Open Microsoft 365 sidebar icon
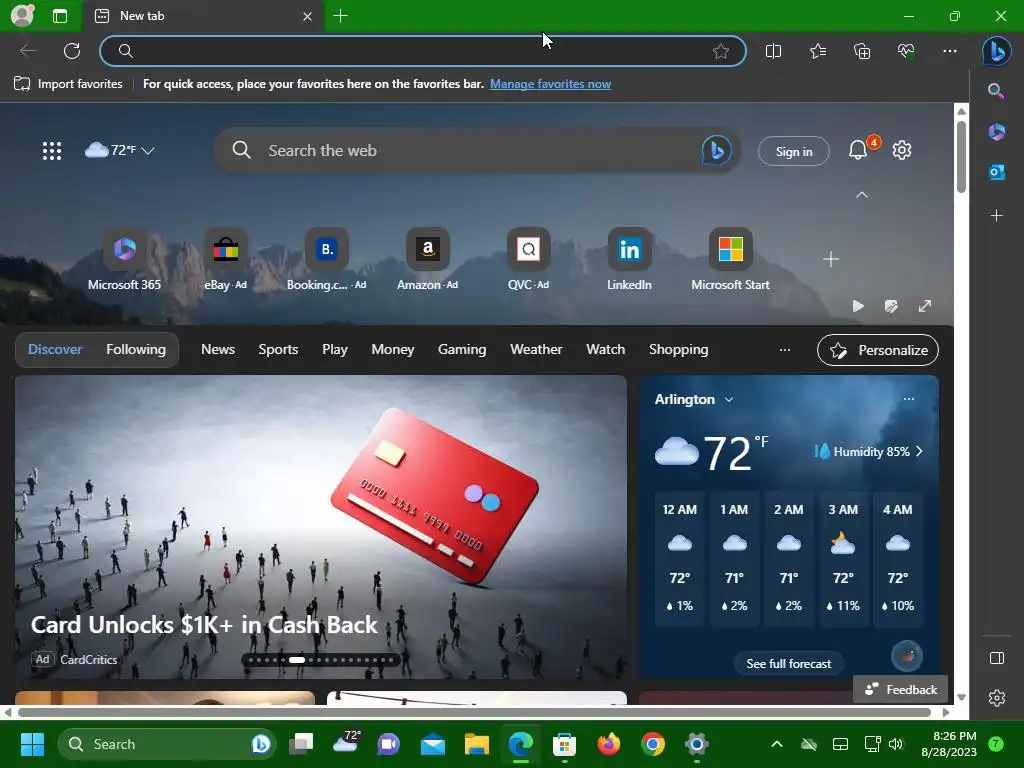The image size is (1024, 768). (x=996, y=131)
